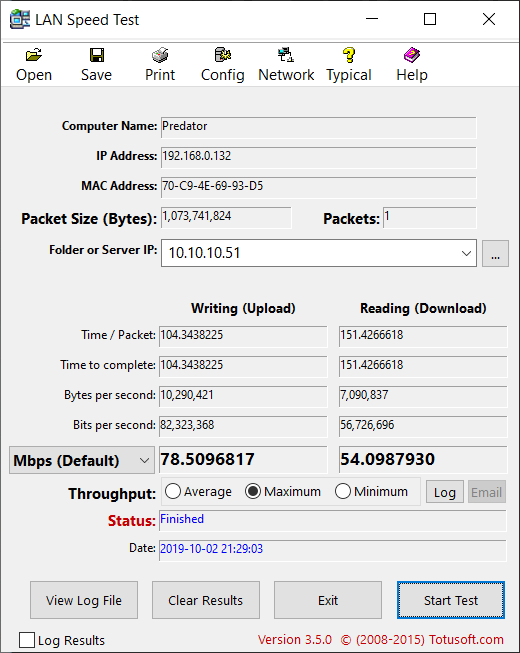Click the browse folder ellipsis button
The image size is (520, 653).
tap(495, 253)
